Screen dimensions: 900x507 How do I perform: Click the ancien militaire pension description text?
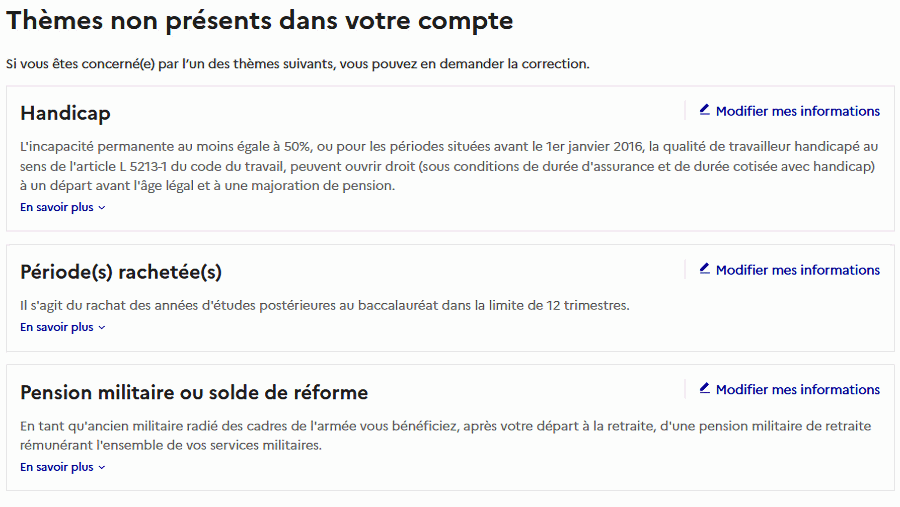pos(445,435)
